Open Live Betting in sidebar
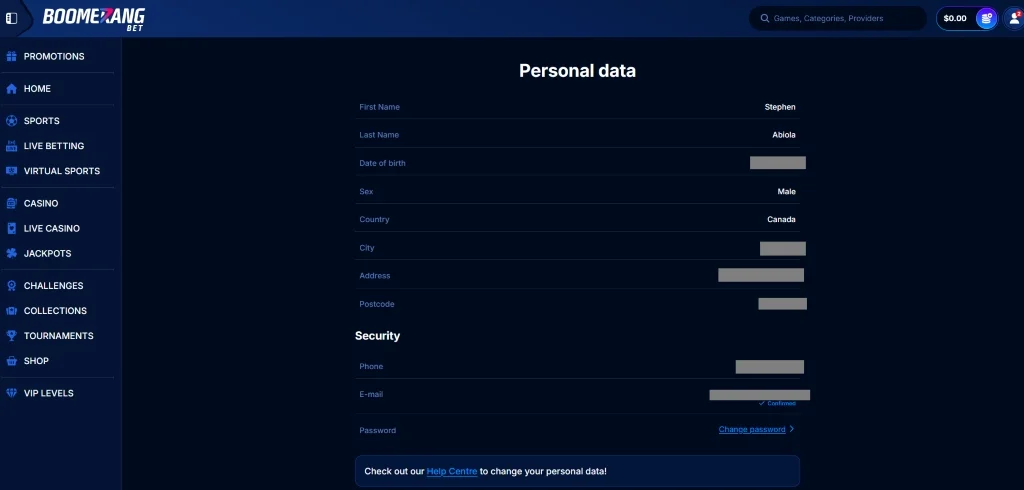This screenshot has height=490, width=1024. [54, 146]
